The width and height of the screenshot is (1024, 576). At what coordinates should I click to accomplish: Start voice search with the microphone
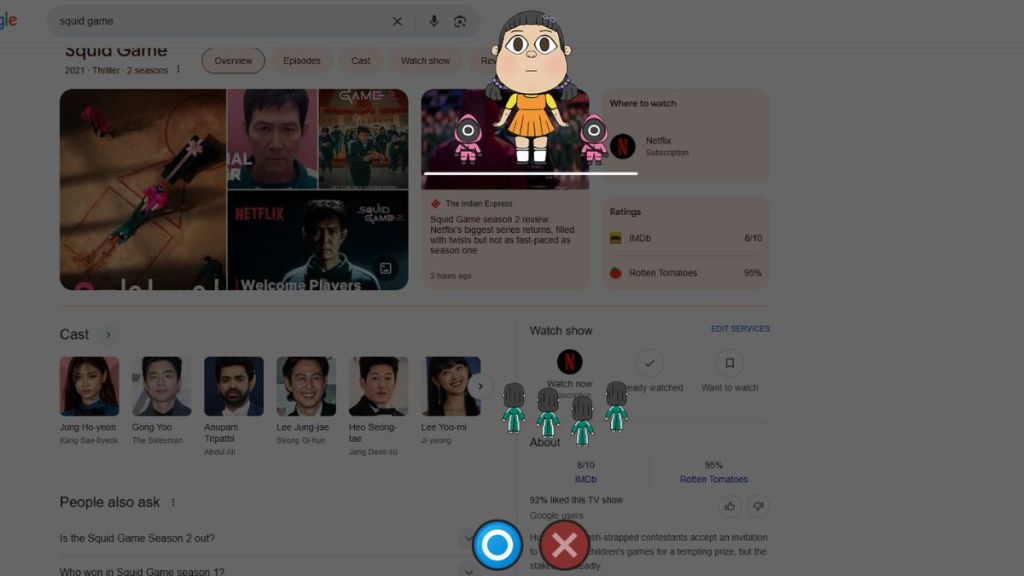(x=434, y=21)
